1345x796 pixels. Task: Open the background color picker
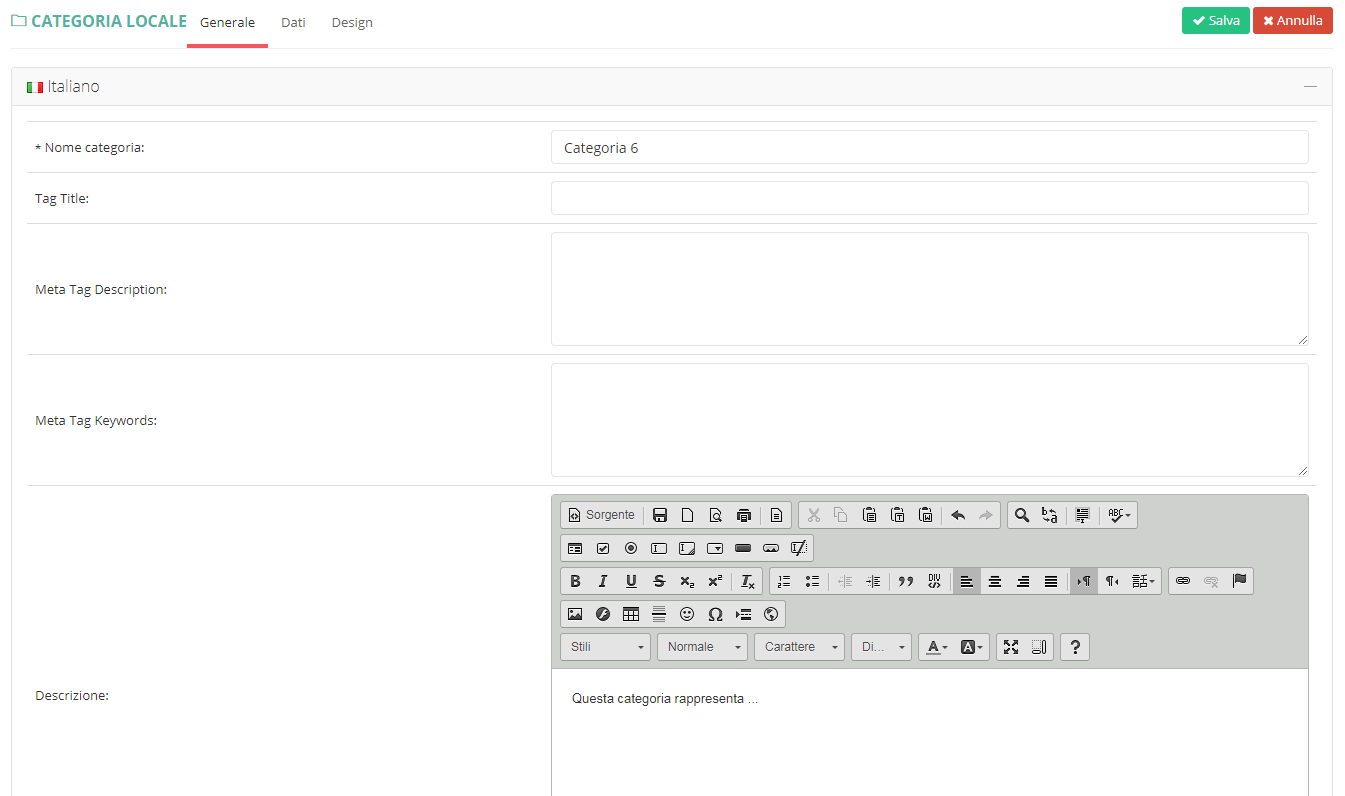click(x=972, y=647)
